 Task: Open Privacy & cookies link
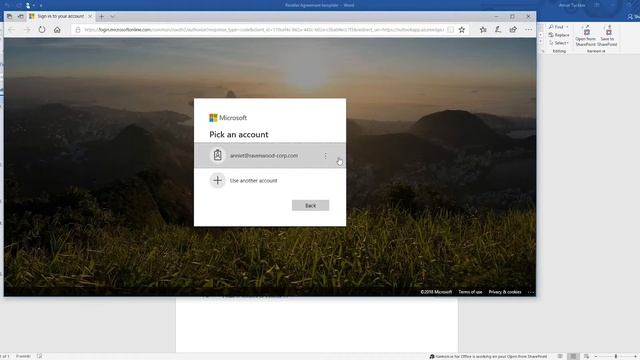(505, 292)
